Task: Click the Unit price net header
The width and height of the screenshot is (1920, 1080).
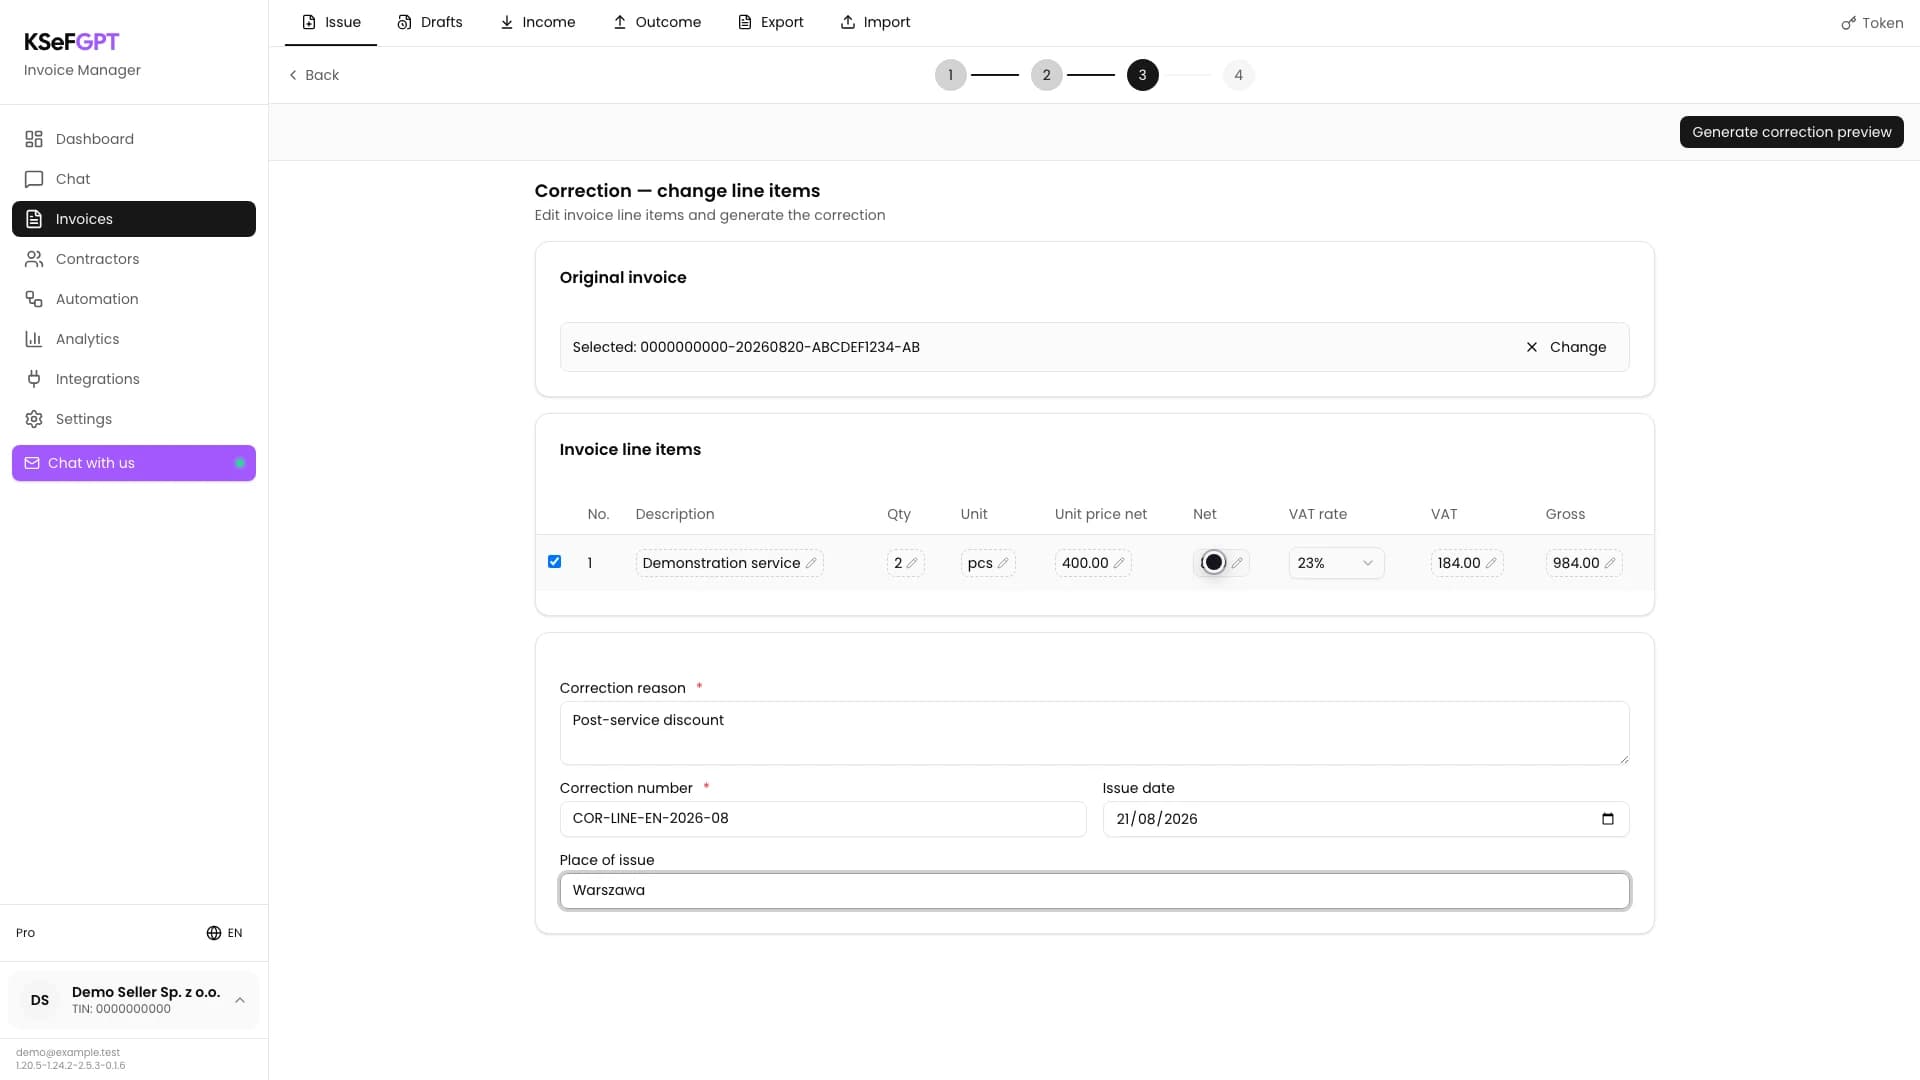Action: [1100, 514]
